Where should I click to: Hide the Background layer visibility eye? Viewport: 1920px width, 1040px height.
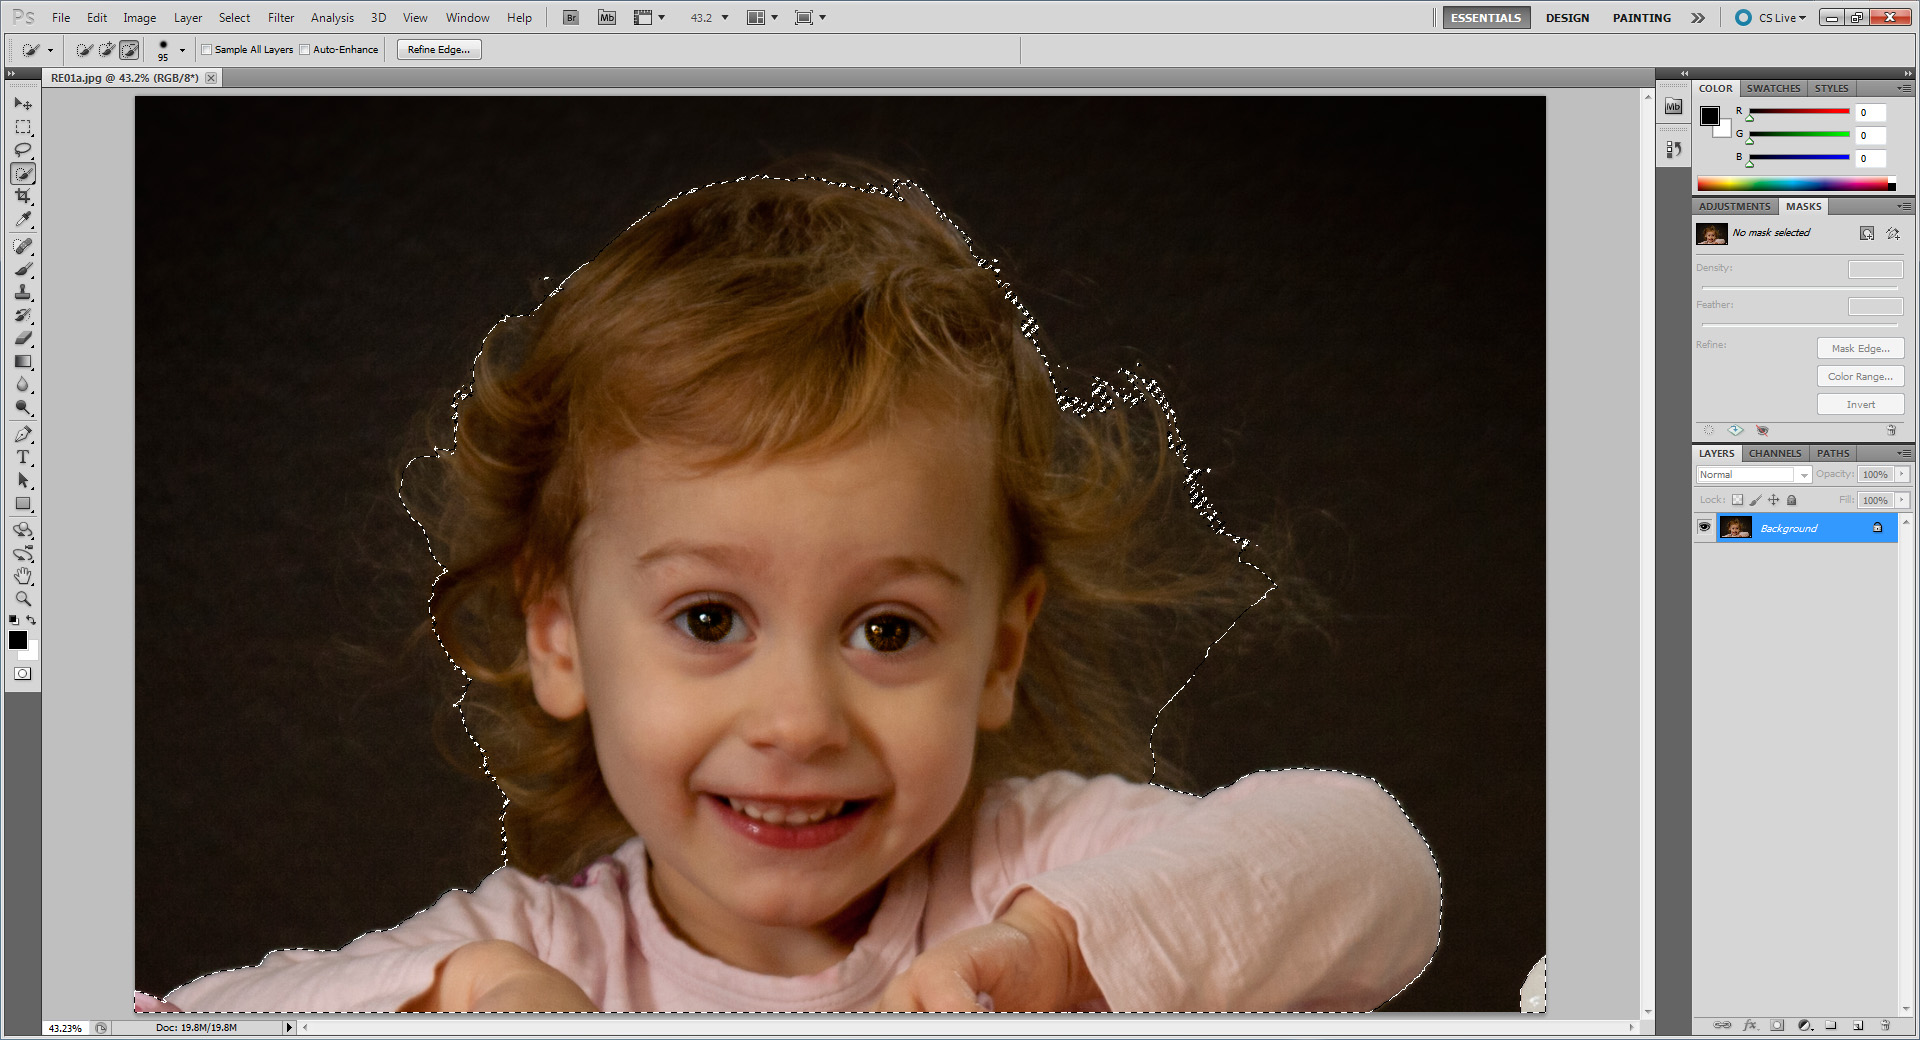point(1705,527)
